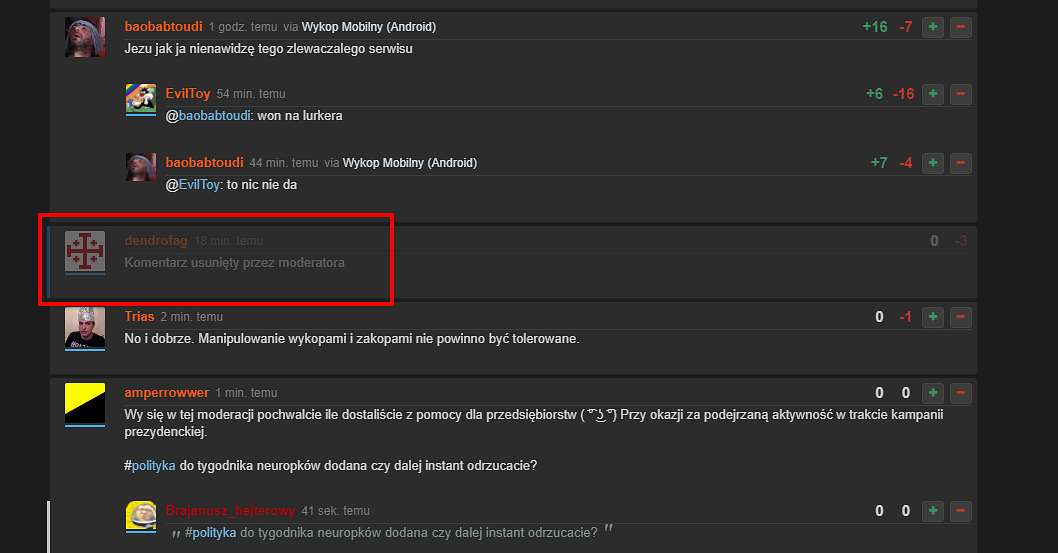Open the quoted #polityka tag in Brajanusz_hejterowy's reply
Image resolution: width=1058 pixels, height=553 pixels.
[x=211, y=532]
